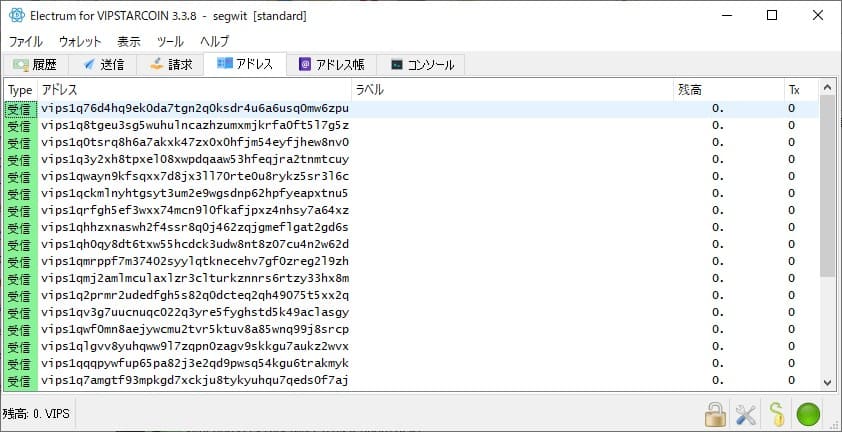Image resolution: width=842 pixels, height=432 pixels.
Task: Select address vips1qckmlnyhtgsyt3um2e9wgsdnp62hpfyeapxtnu5
Action: [195, 193]
